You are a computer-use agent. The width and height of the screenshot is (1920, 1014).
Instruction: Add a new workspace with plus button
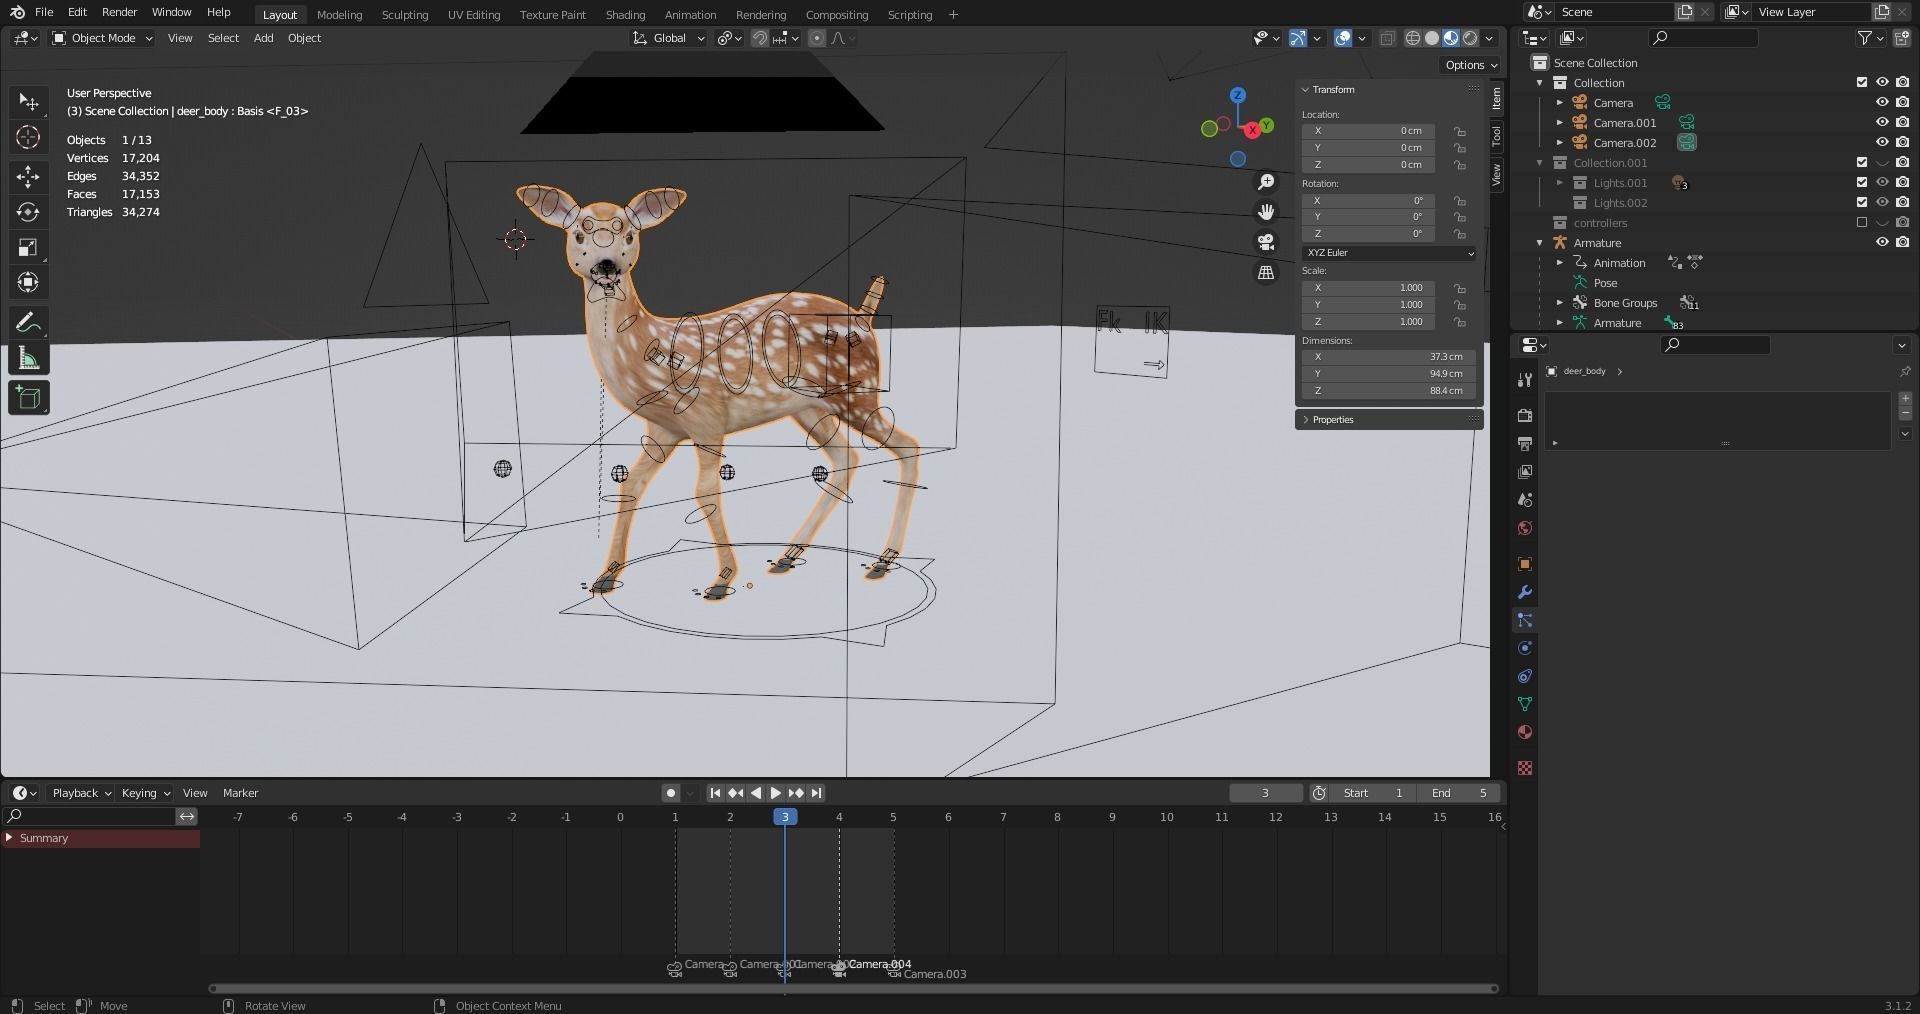click(953, 14)
